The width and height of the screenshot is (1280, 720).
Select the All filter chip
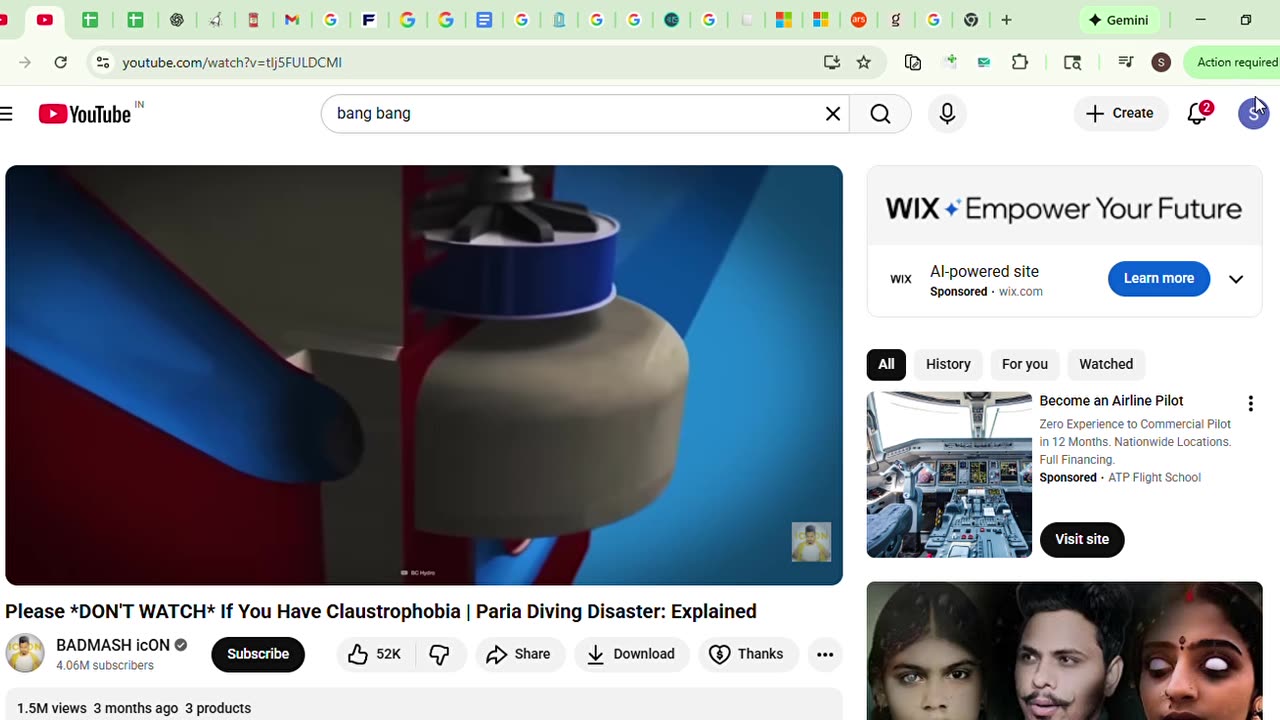pos(886,364)
